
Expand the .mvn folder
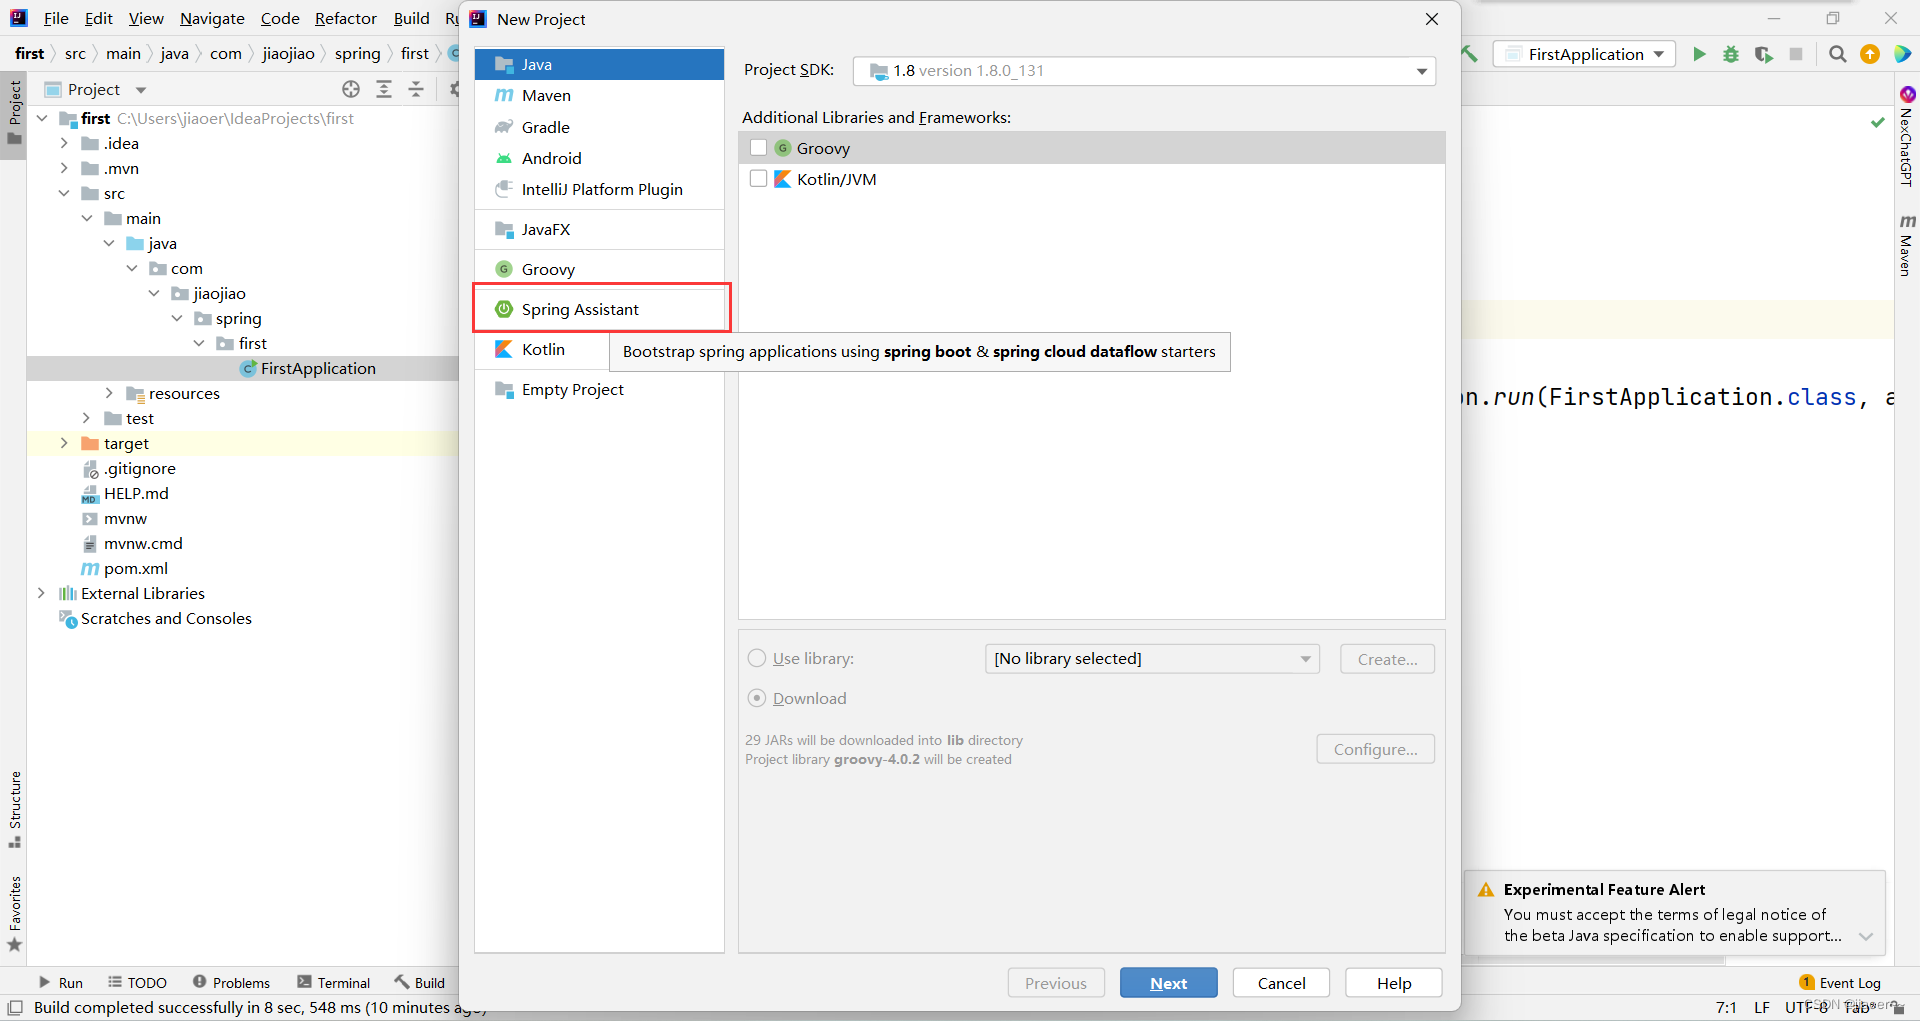64,168
